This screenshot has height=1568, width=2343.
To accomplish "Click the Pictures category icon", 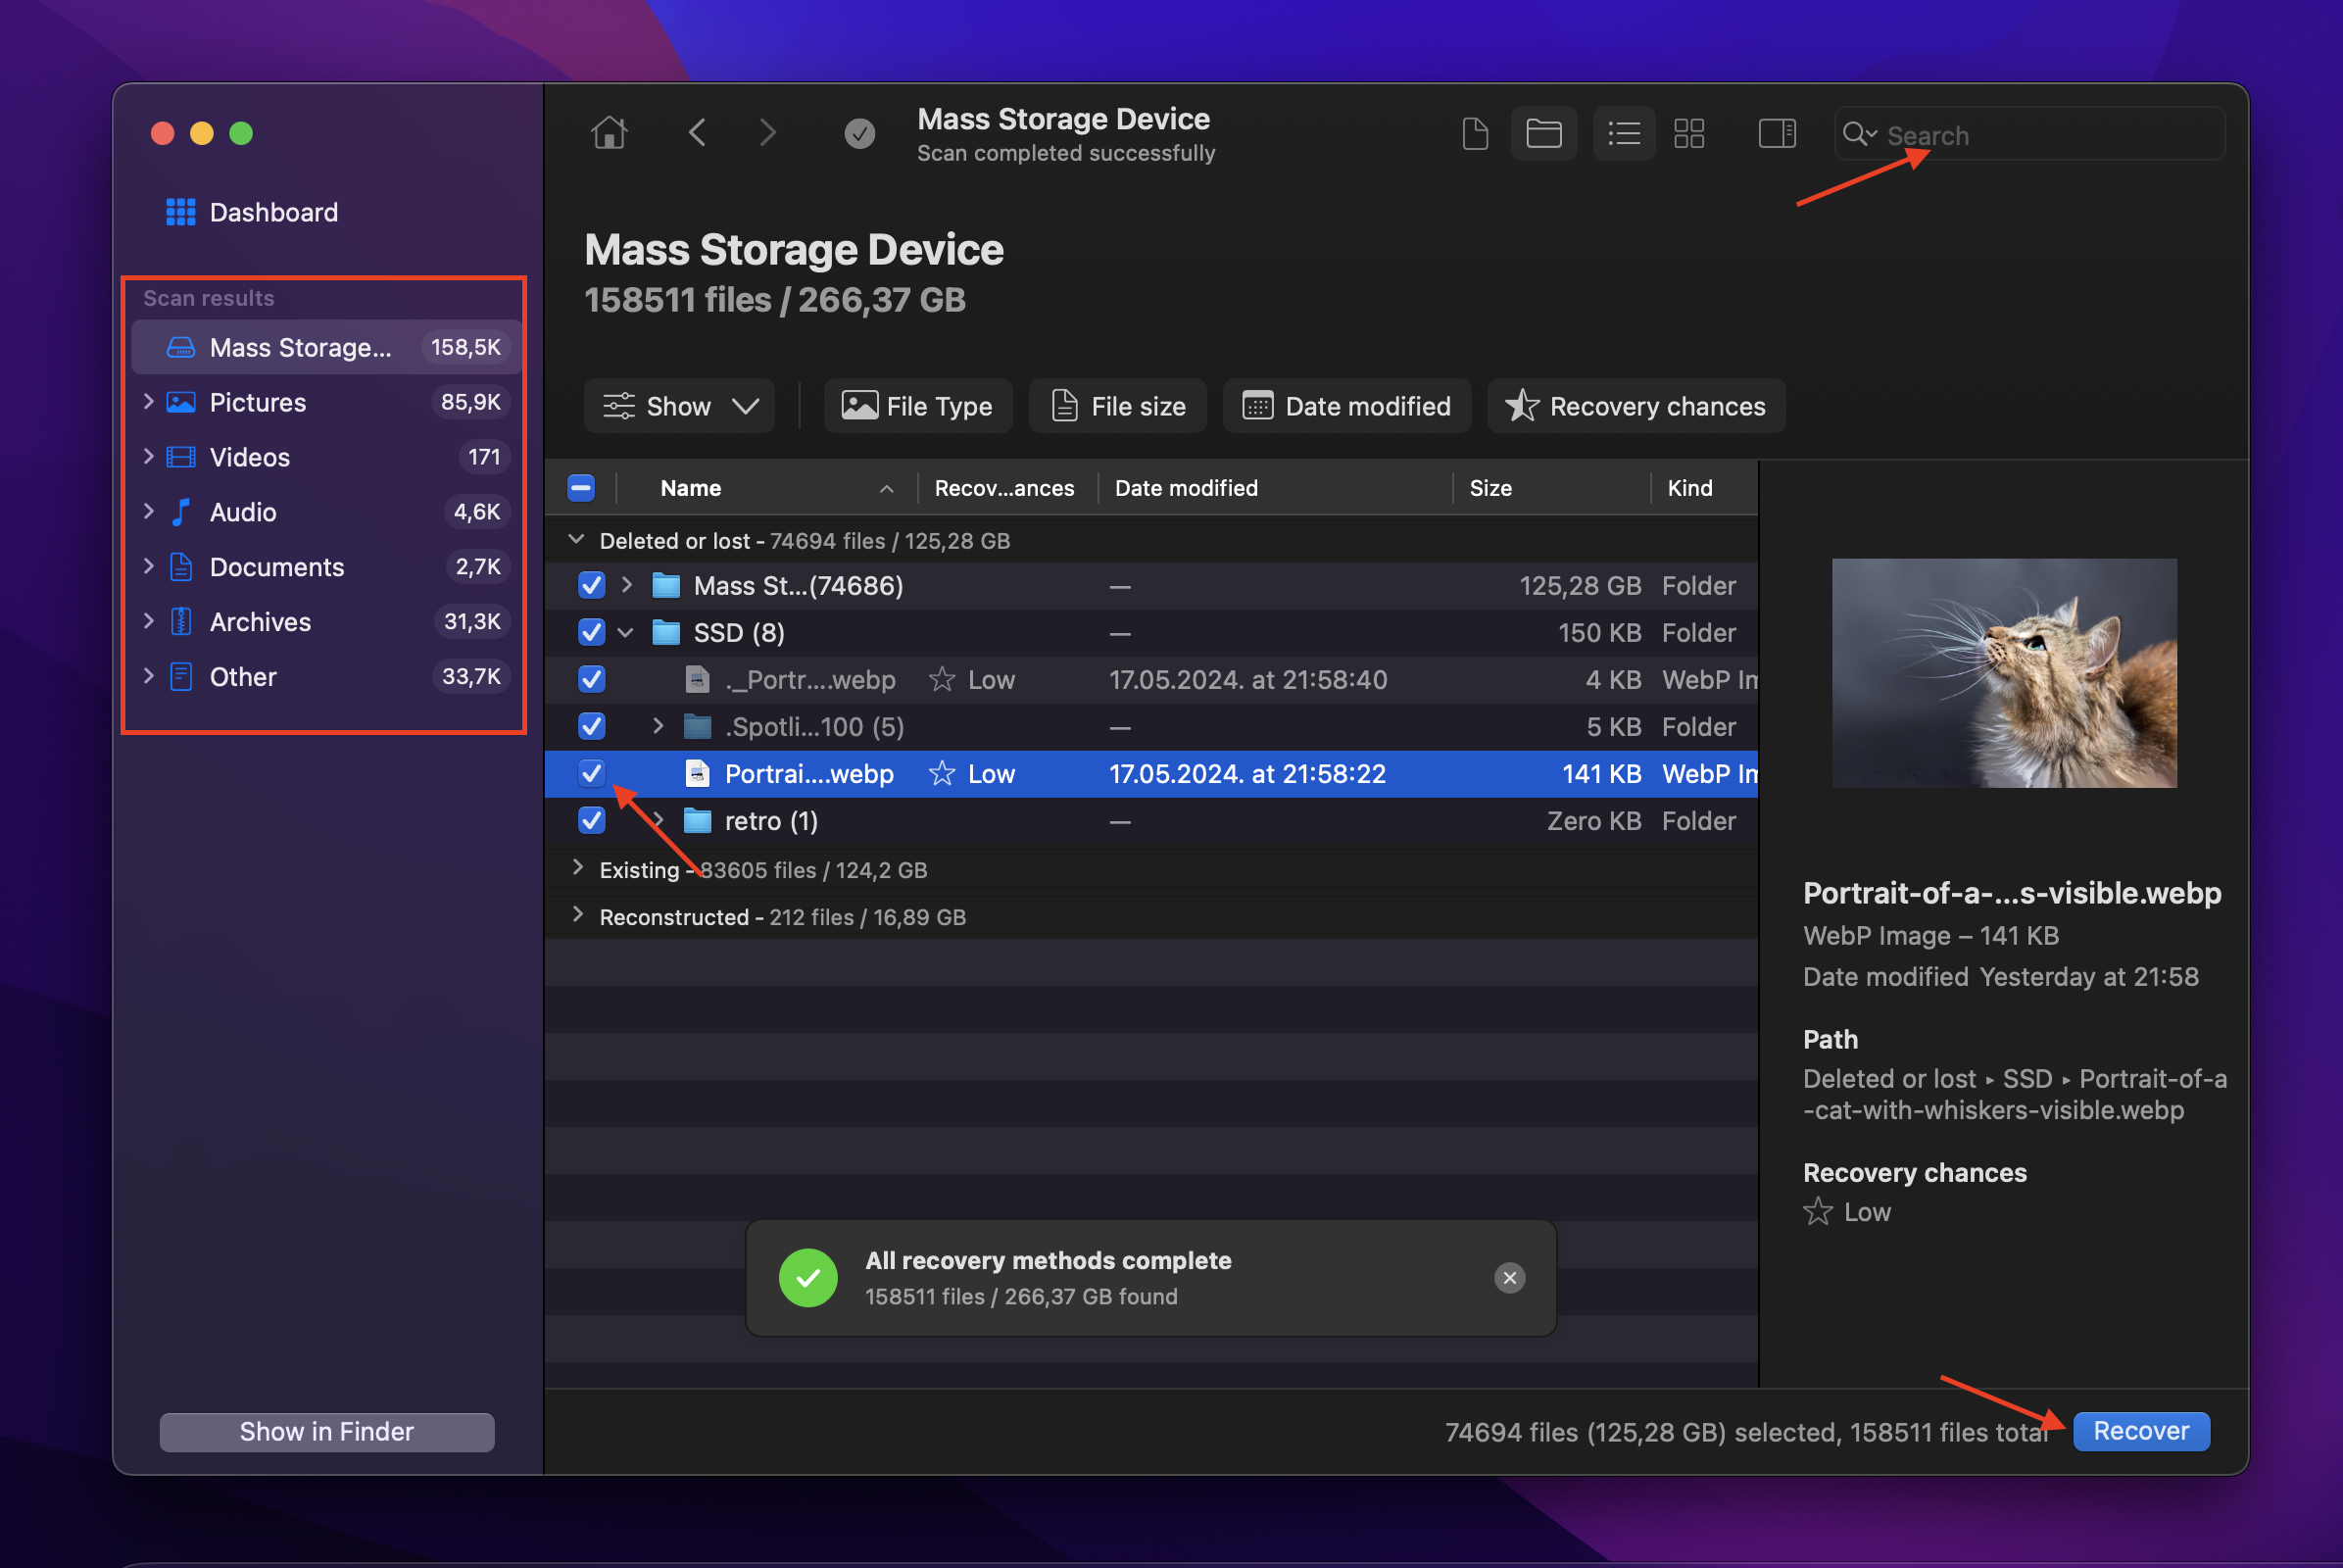I will click(x=181, y=402).
